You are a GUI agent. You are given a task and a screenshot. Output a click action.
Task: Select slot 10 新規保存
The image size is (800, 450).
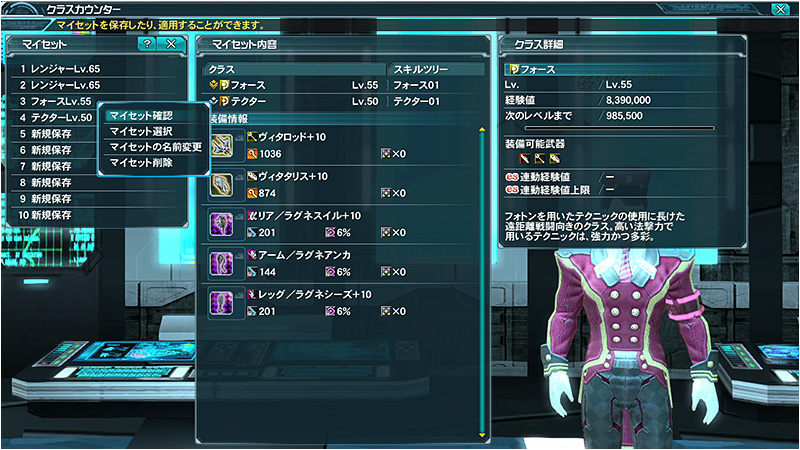click(97, 215)
